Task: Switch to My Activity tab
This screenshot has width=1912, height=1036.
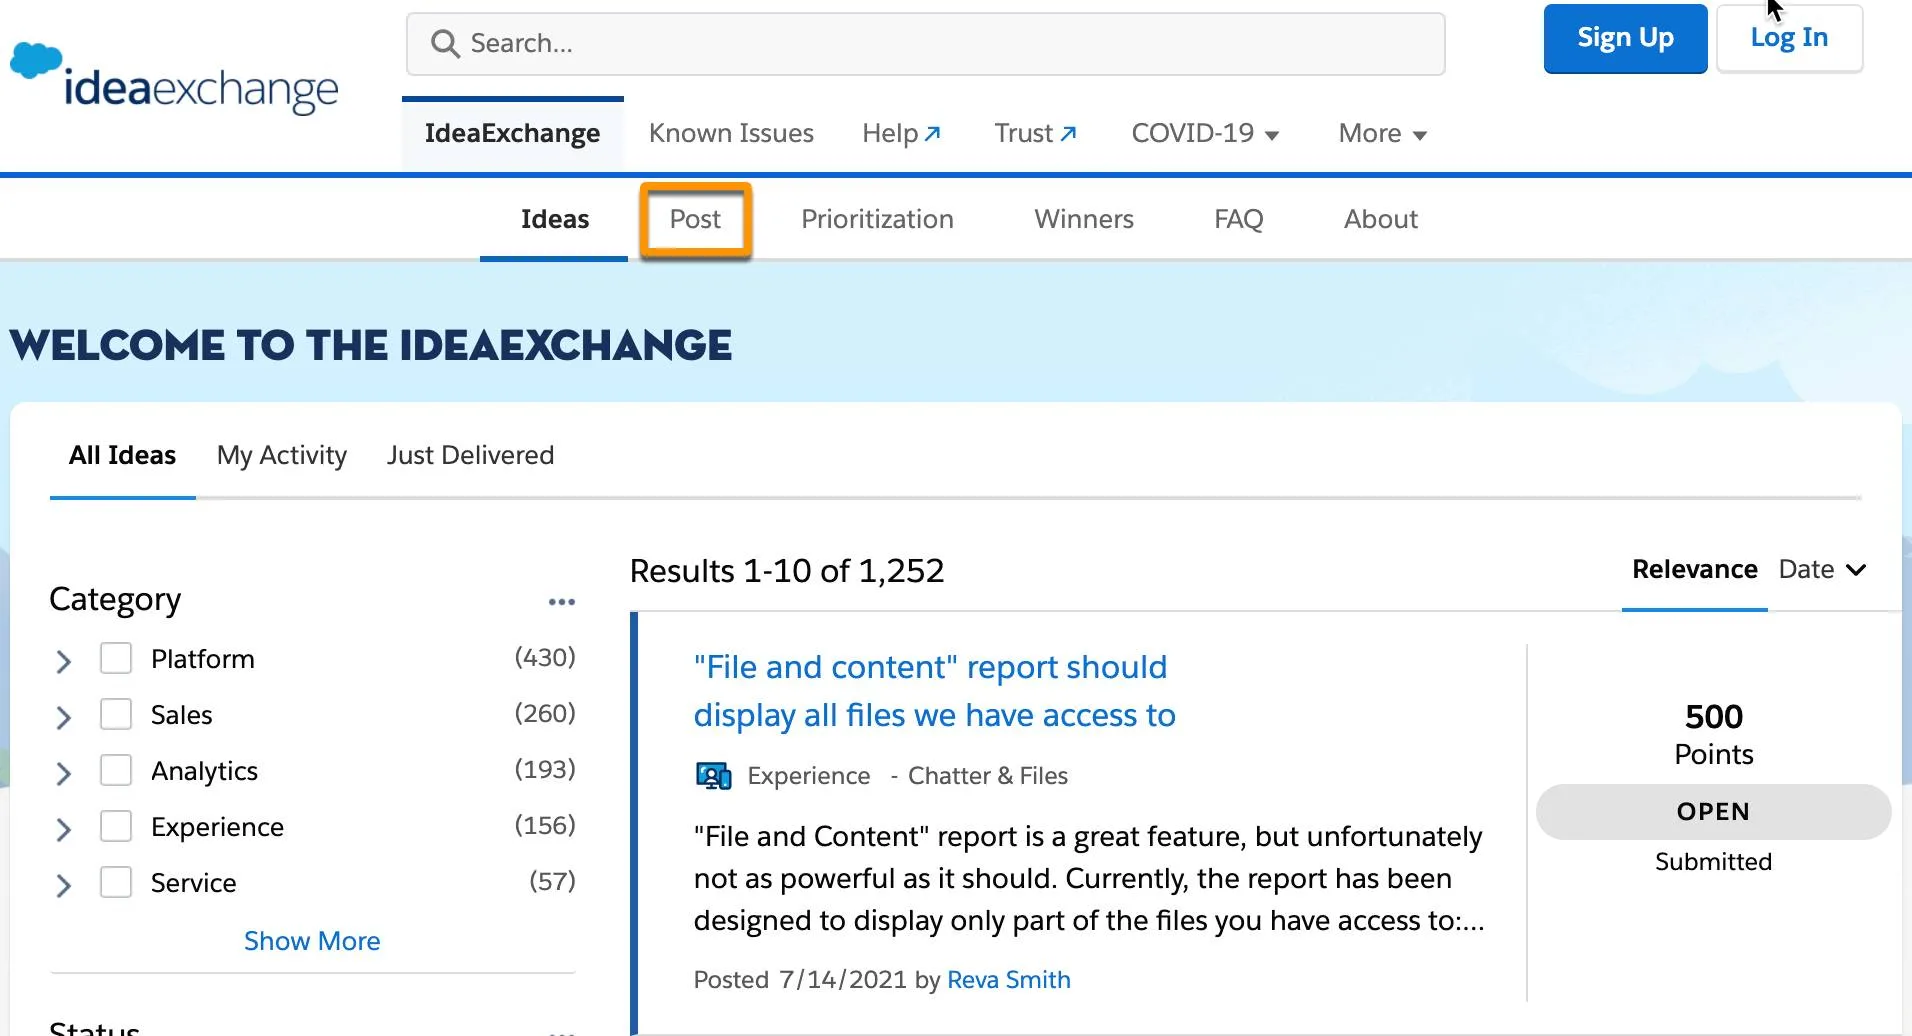Action: pos(281,455)
